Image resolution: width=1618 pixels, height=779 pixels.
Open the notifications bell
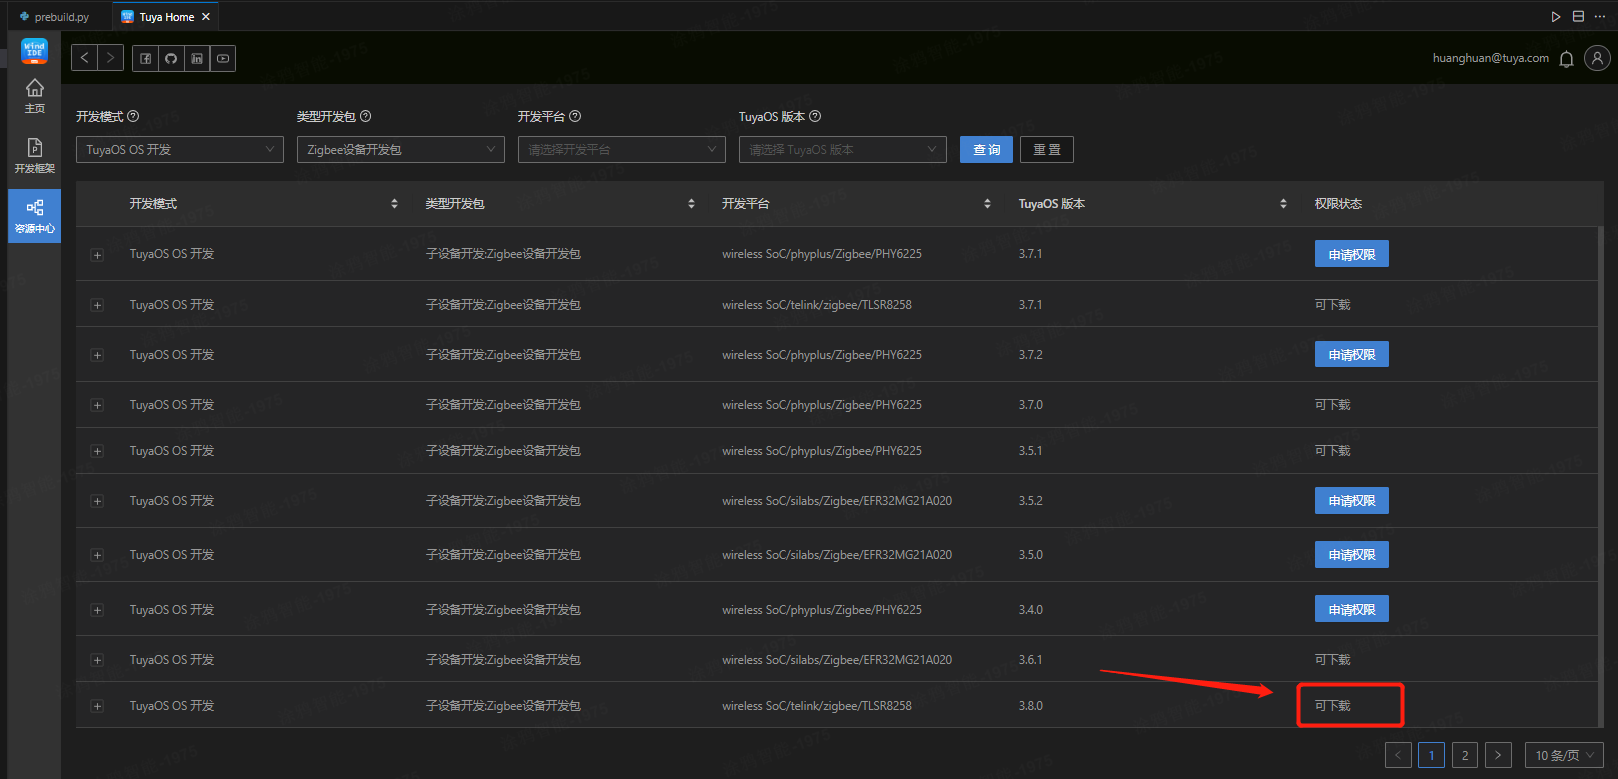coord(1567,59)
